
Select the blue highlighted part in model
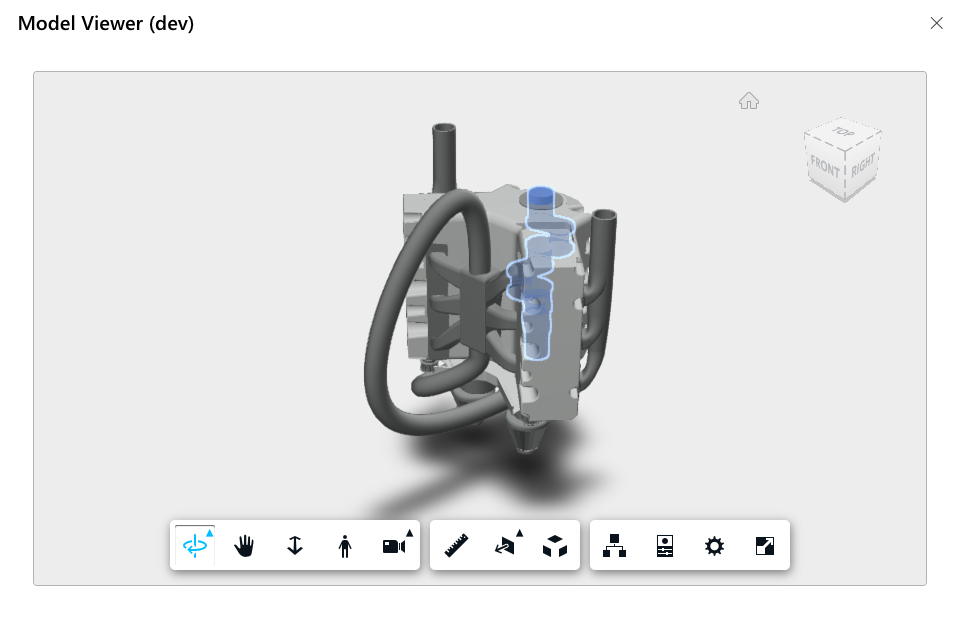[538, 270]
